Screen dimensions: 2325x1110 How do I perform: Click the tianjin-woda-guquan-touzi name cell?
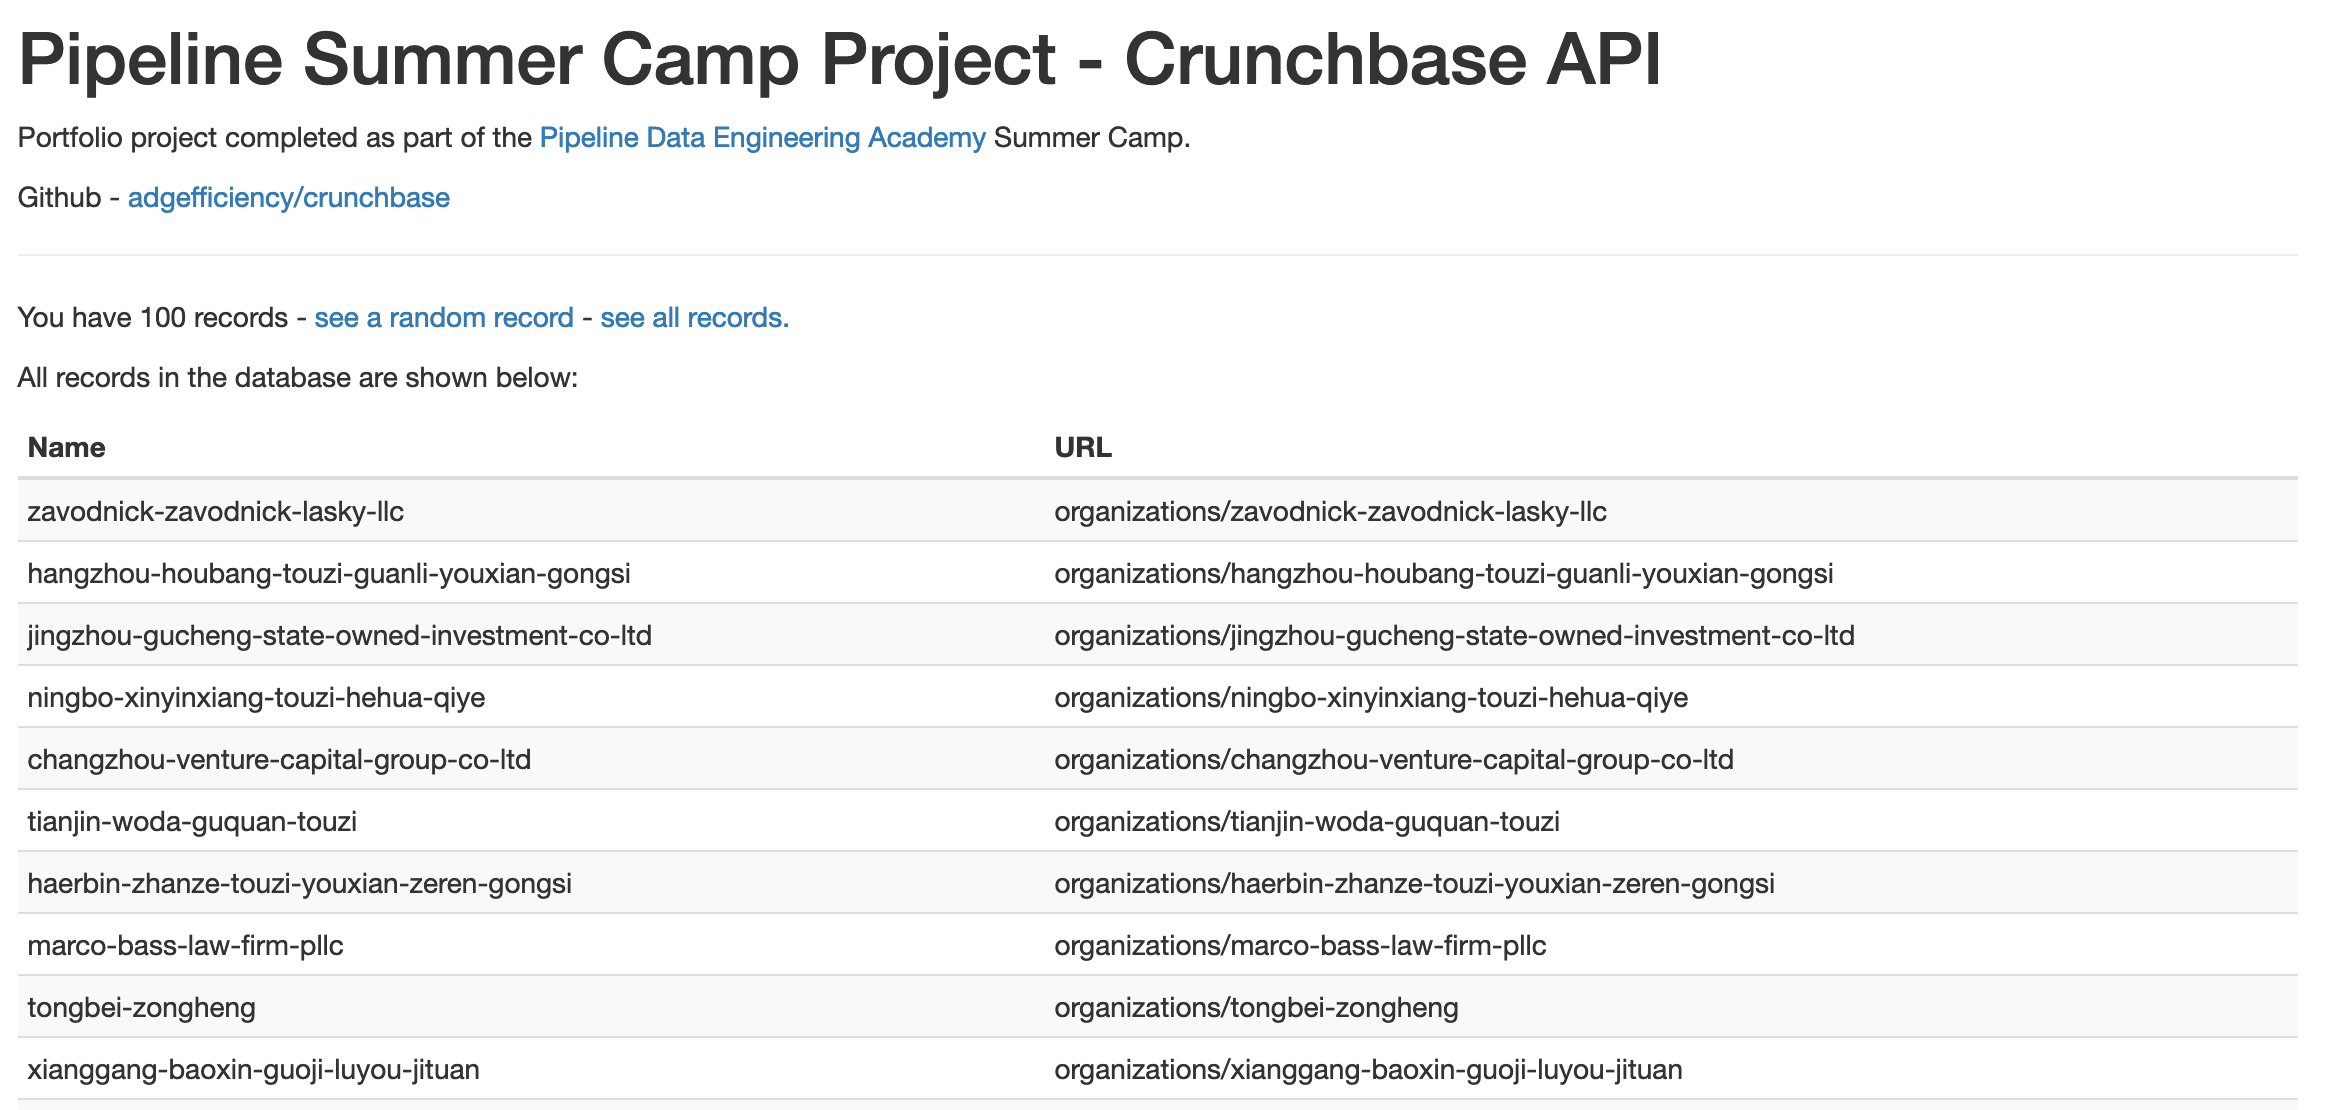click(531, 821)
